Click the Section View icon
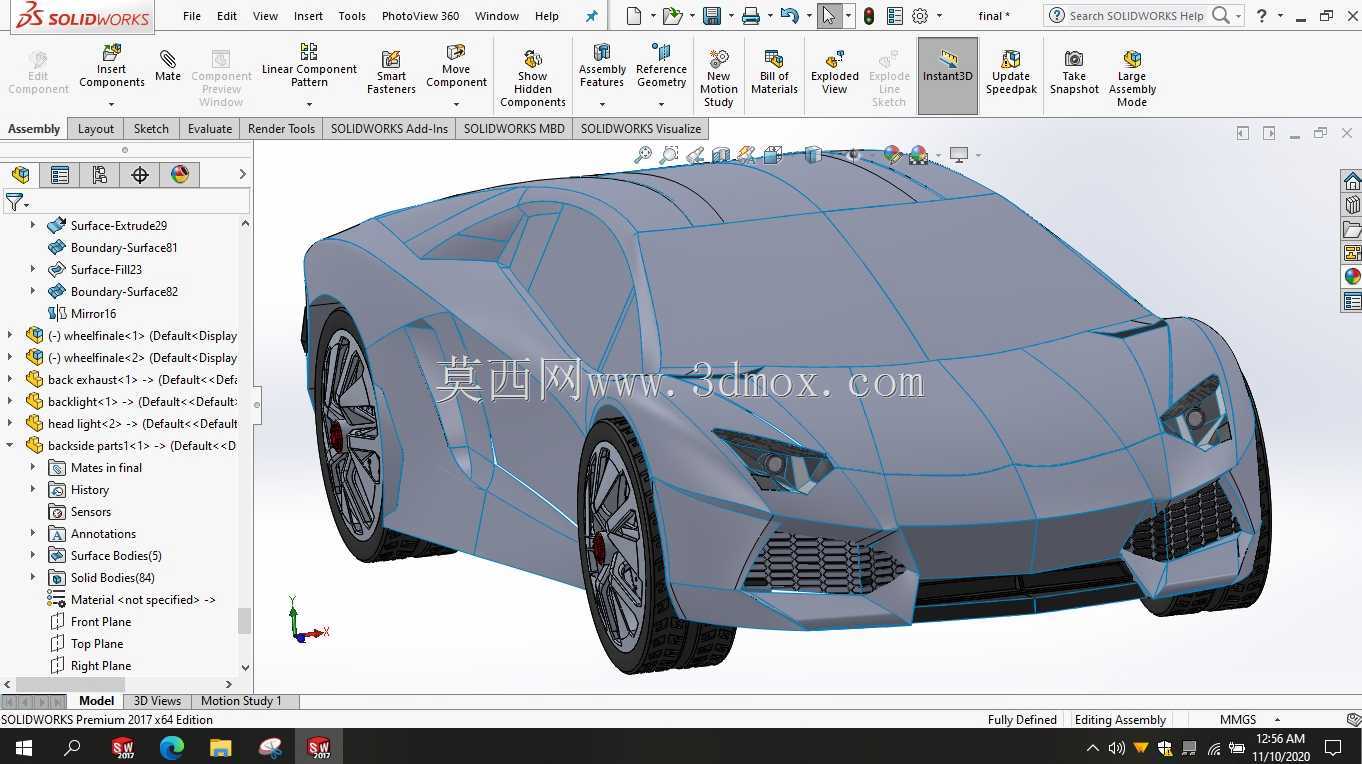The width and height of the screenshot is (1362, 764). (x=721, y=155)
